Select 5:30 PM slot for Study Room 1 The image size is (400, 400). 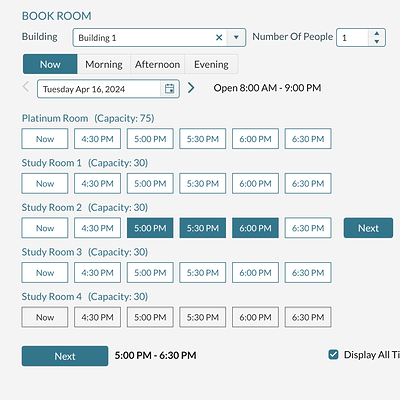[x=203, y=183]
